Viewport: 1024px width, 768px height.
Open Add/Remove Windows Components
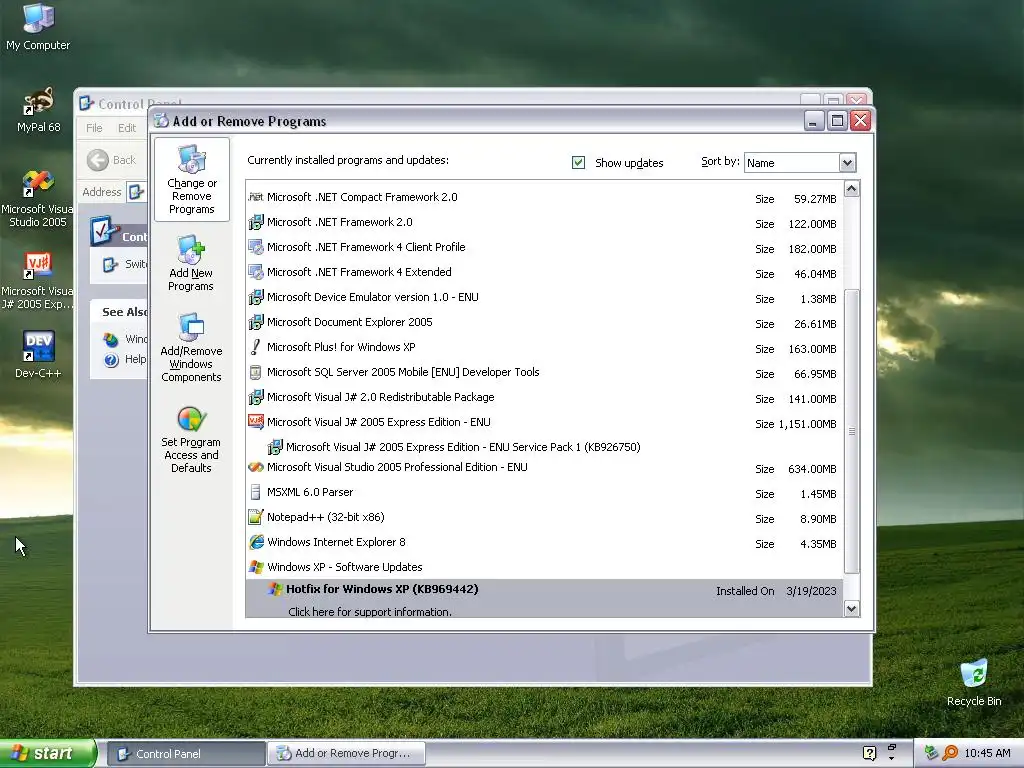(x=191, y=347)
